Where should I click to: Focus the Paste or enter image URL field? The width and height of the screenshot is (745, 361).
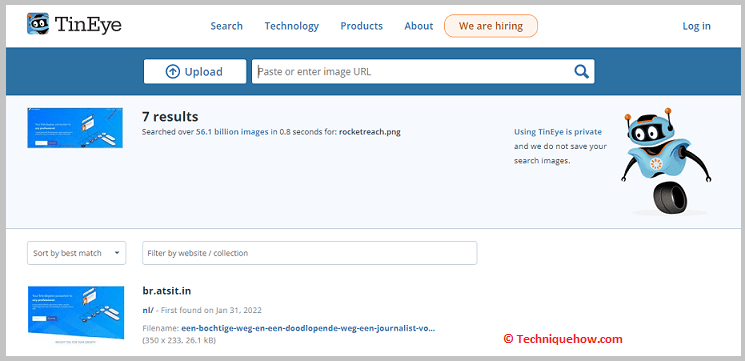423,72
